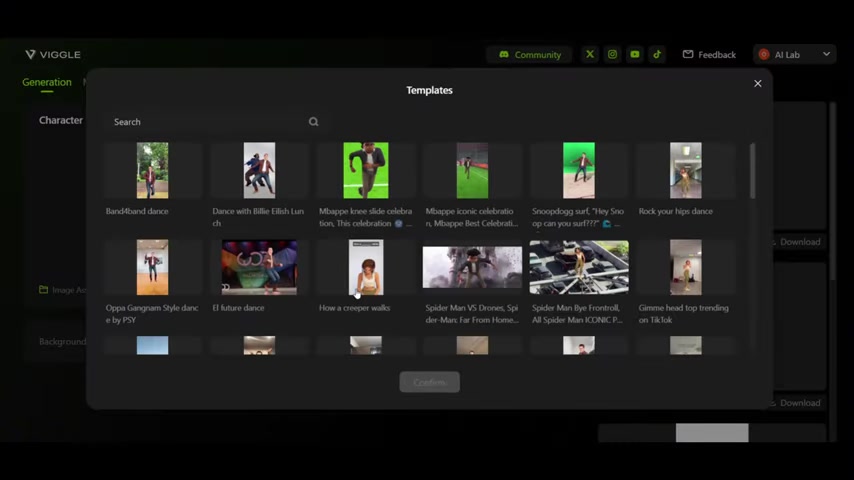Select Oppa Gangnam Style dance template

(x=152, y=268)
